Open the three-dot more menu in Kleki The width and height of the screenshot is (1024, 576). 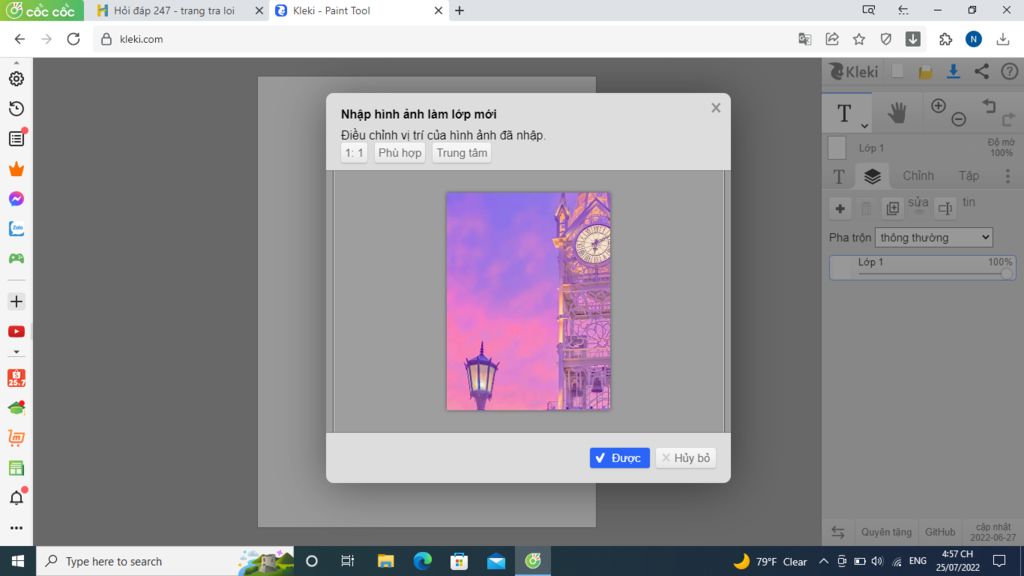click(1008, 176)
